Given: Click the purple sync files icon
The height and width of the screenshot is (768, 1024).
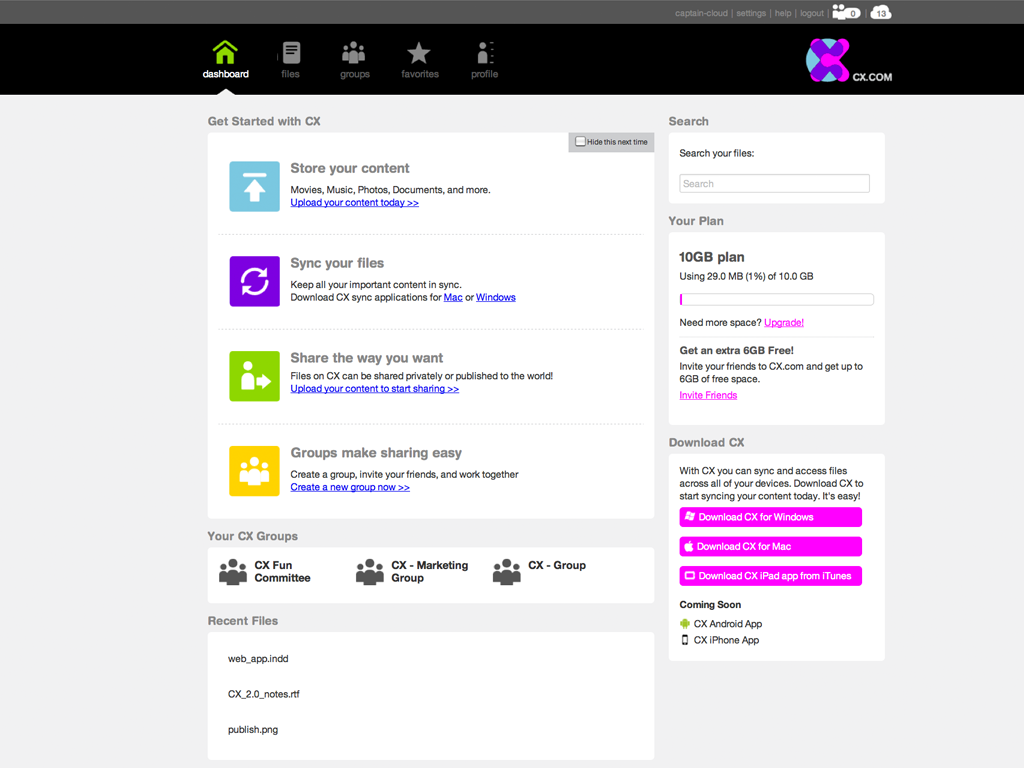Looking at the screenshot, I should [254, 281].
